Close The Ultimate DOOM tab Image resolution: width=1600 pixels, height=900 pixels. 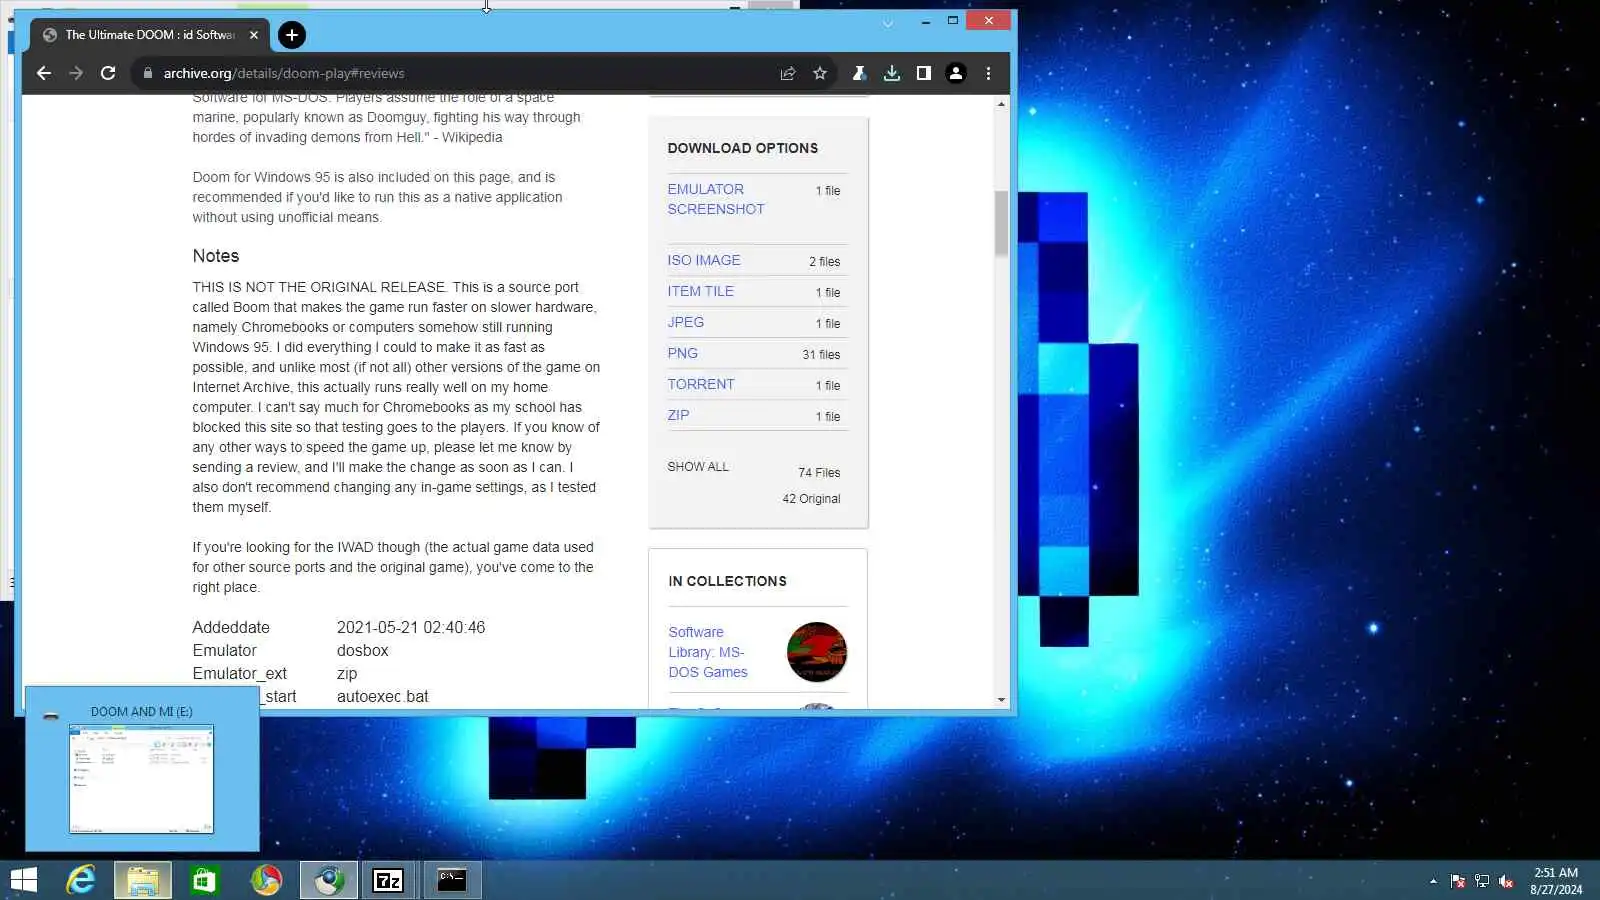(254, 35)
